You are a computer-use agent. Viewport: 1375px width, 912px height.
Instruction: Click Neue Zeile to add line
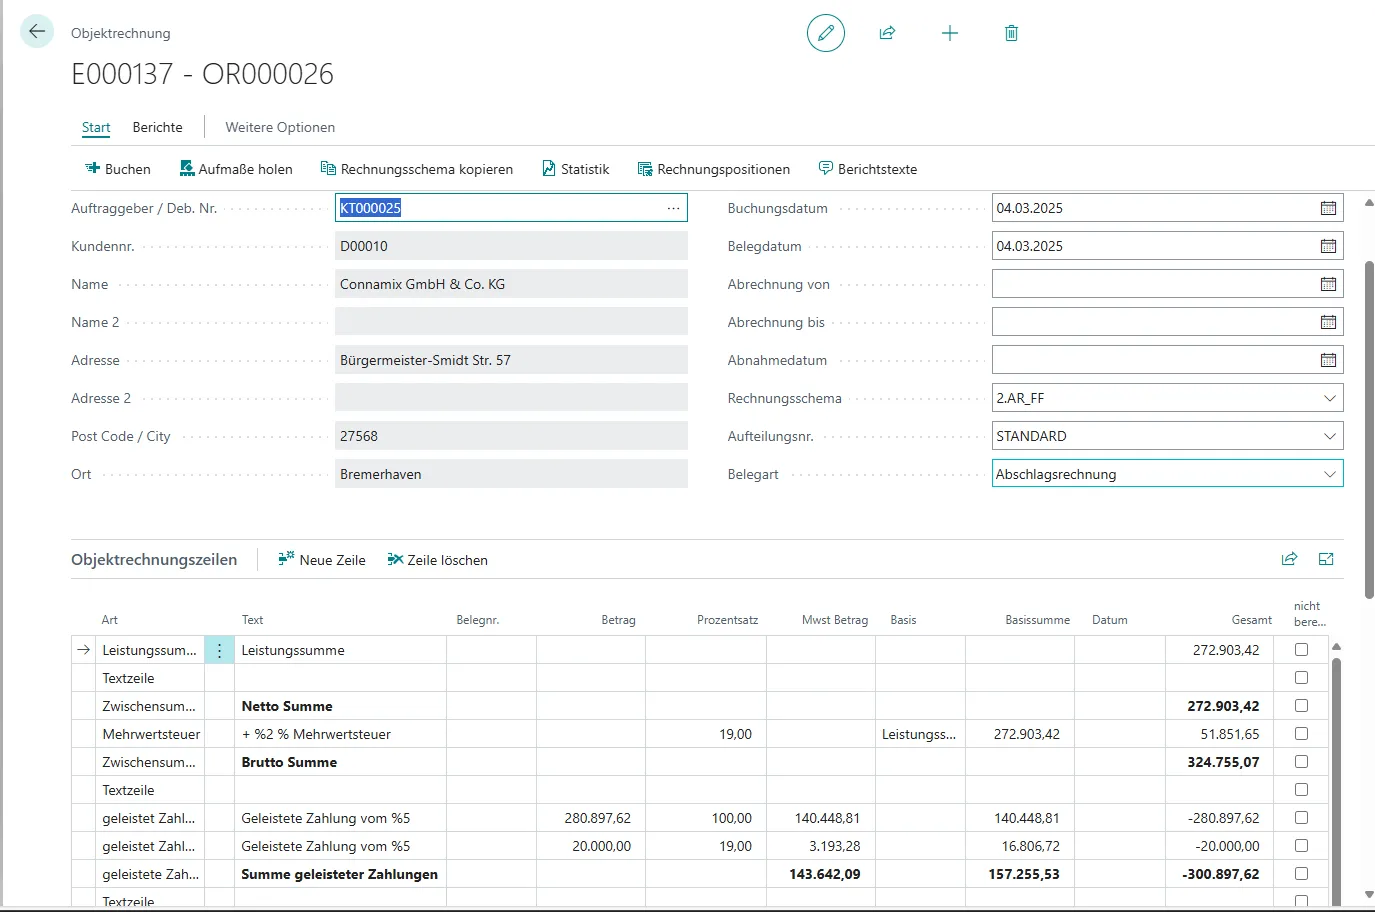[322, 560]
